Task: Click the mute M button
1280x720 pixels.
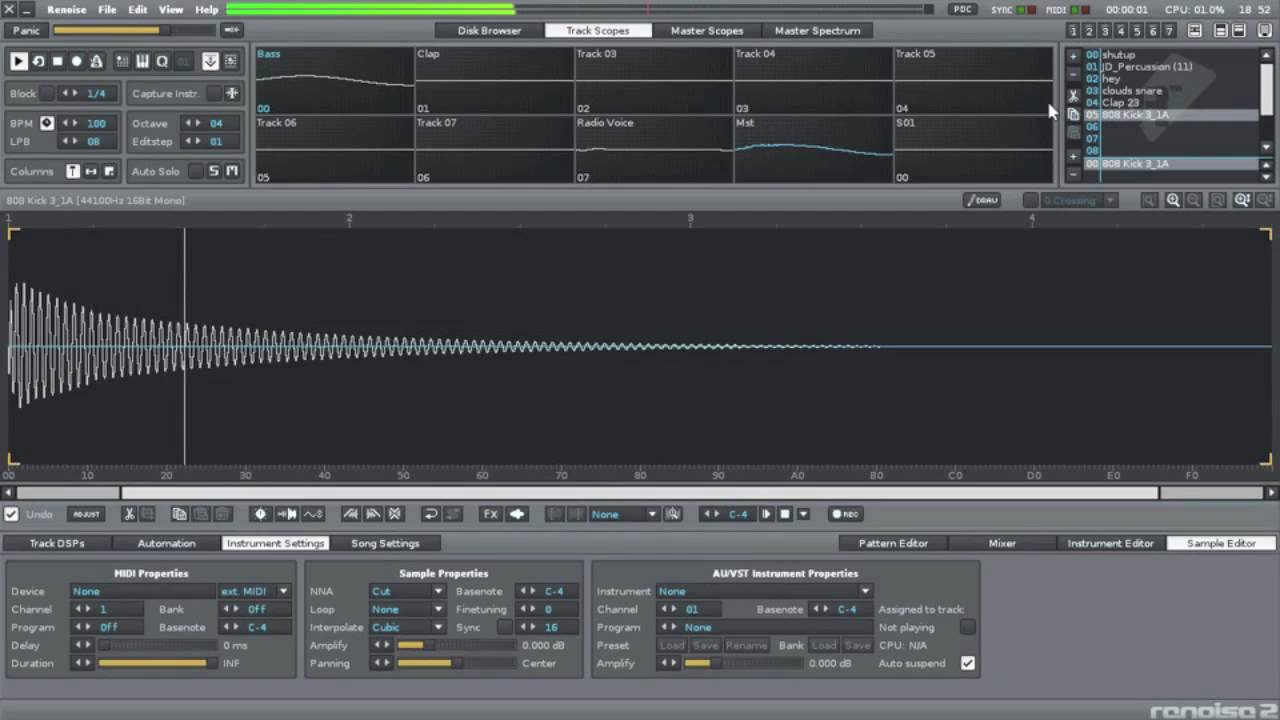Action: 232,171
